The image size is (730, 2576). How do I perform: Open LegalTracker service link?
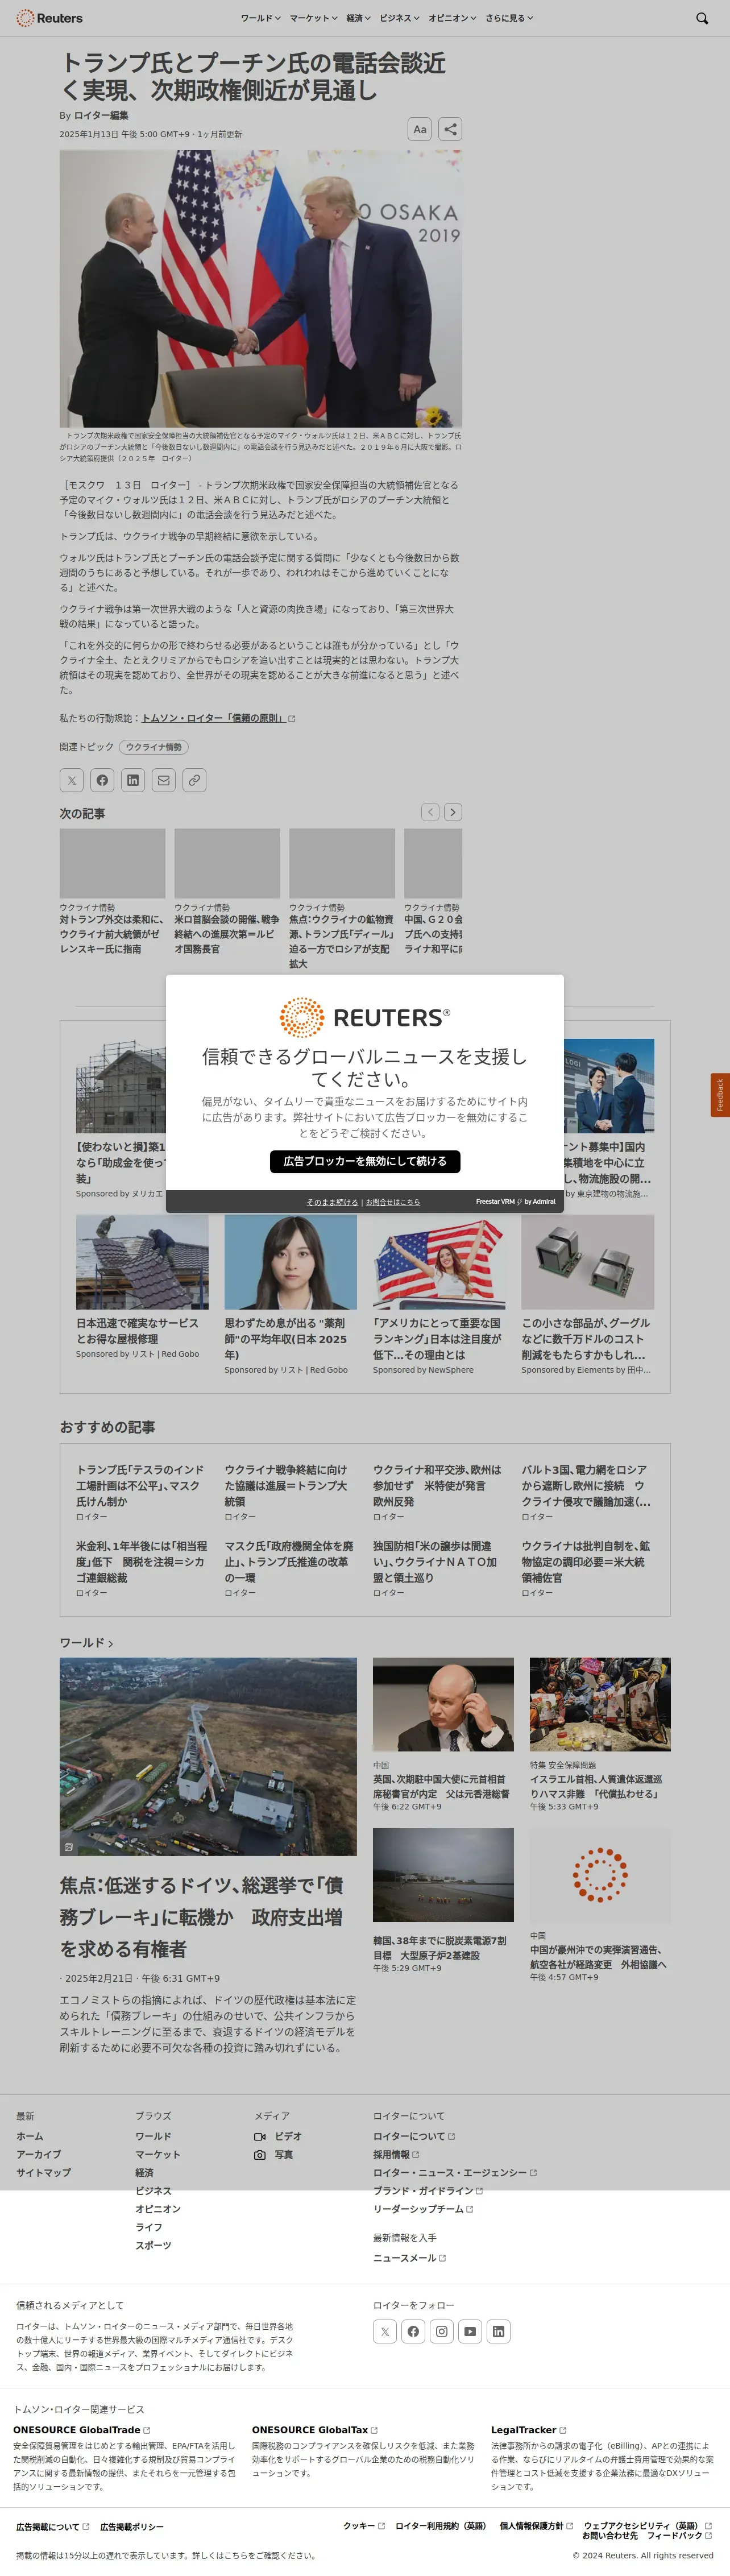528,2430
